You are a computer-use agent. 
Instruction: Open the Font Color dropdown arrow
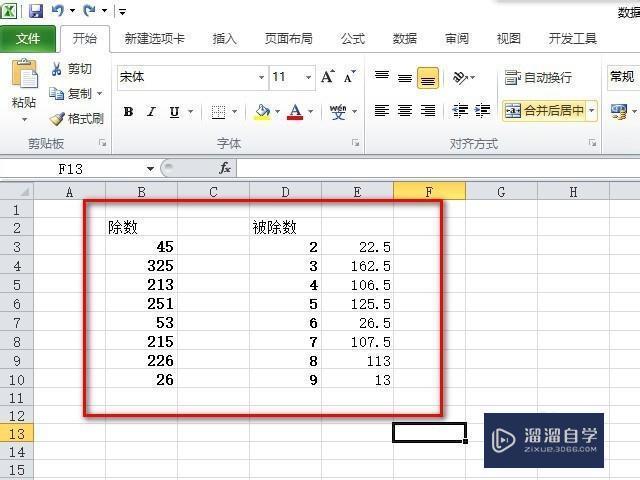point(311,111)
